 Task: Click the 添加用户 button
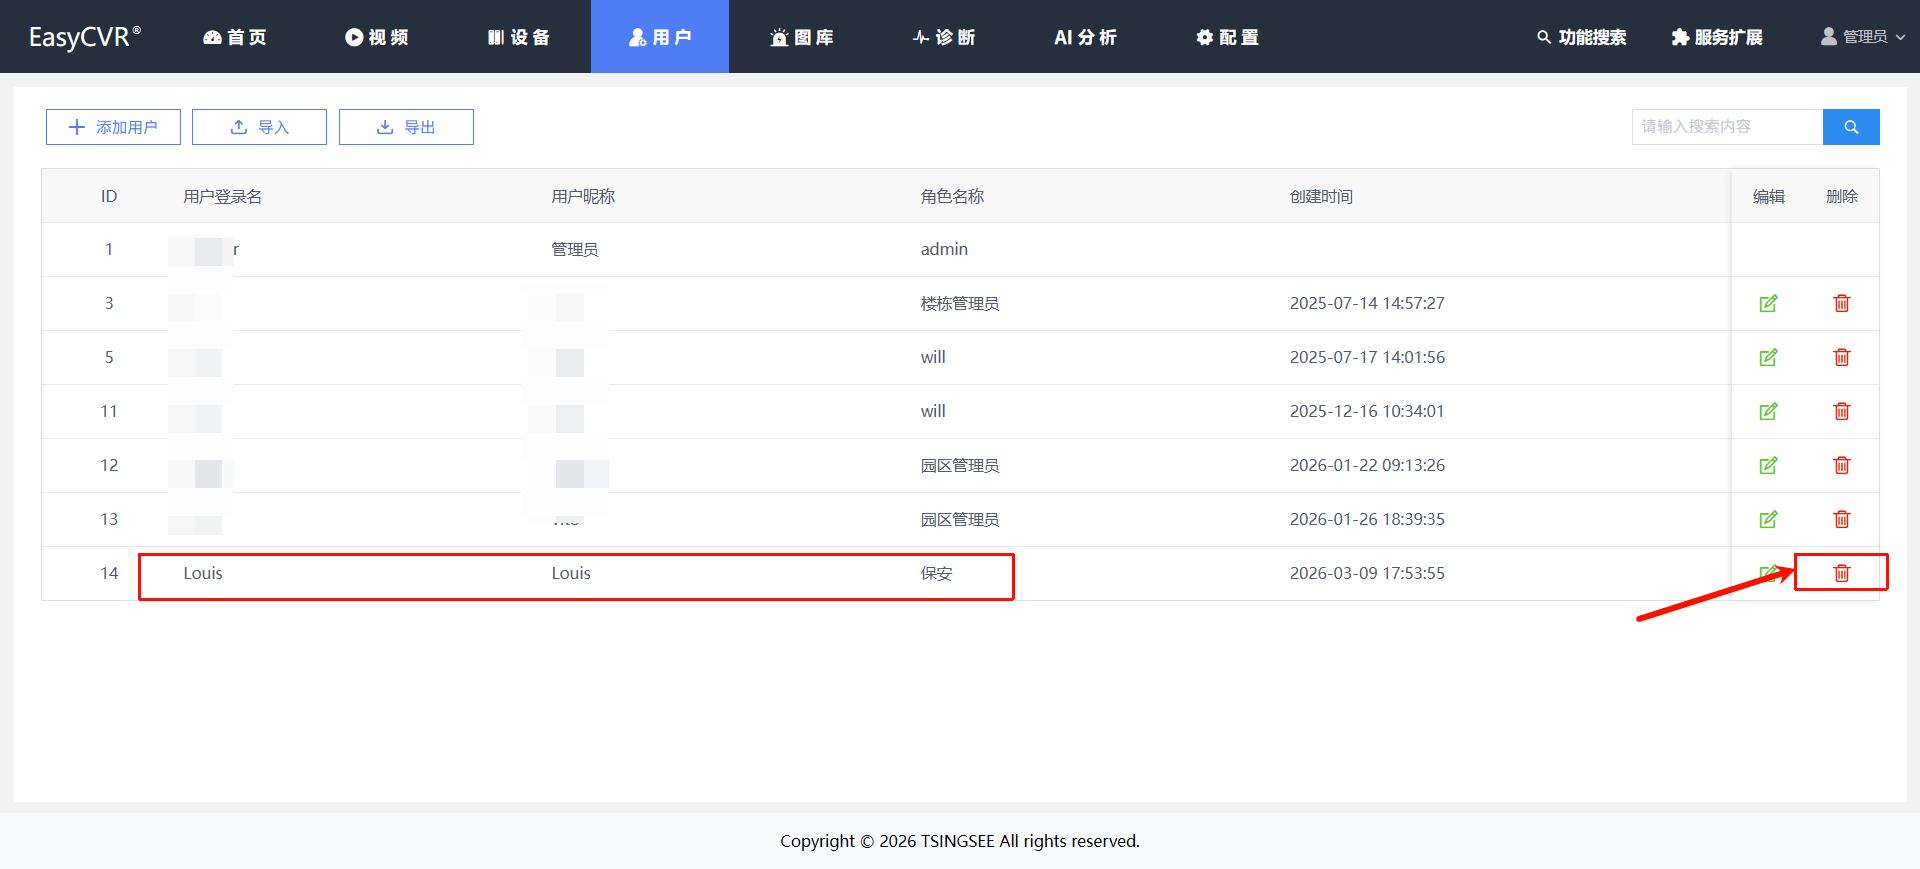click(x=113, y=127)
